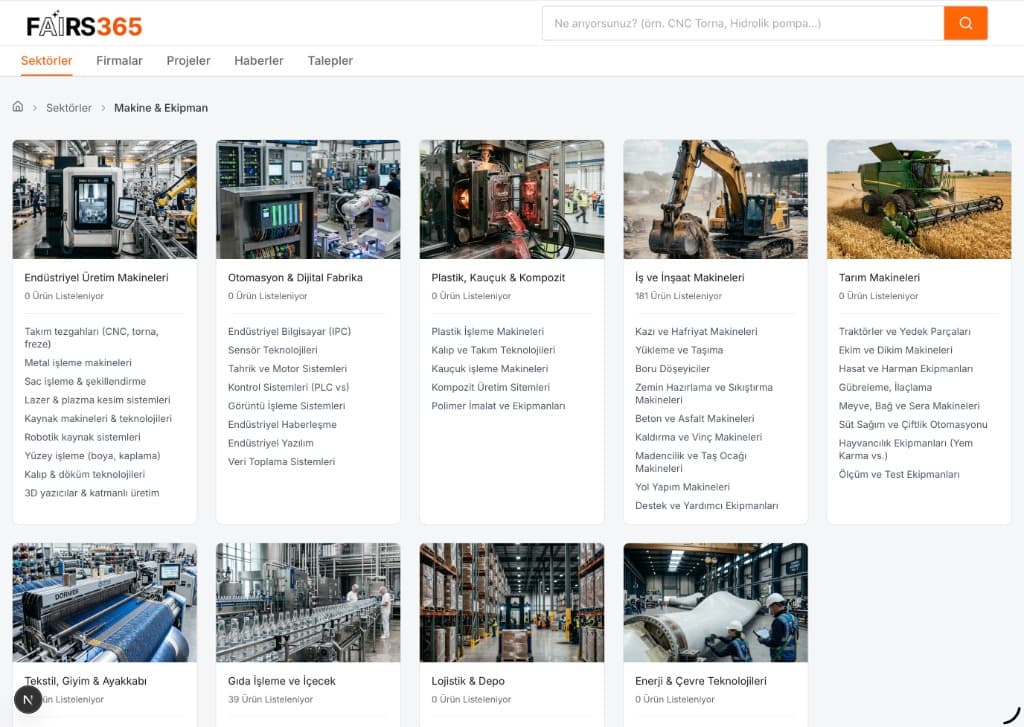The height and width of the screenshot is (727, 1024).
Task: Open the Firmalar tab
Action: [119, 61]
